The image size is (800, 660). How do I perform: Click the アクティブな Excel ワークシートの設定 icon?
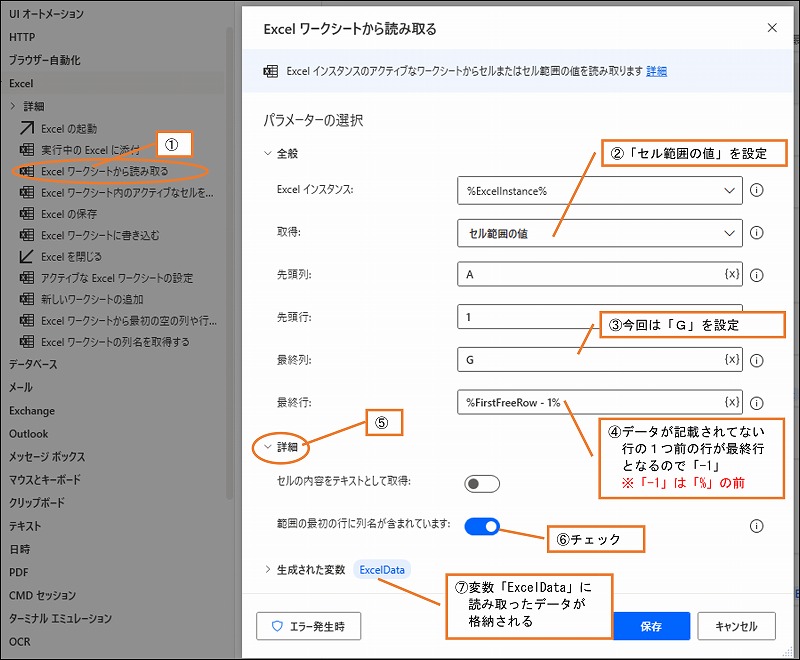pos(27,278)
